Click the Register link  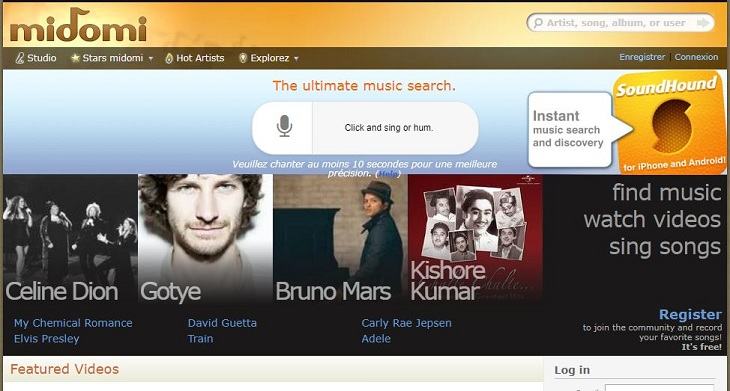[x=690, y=314]
